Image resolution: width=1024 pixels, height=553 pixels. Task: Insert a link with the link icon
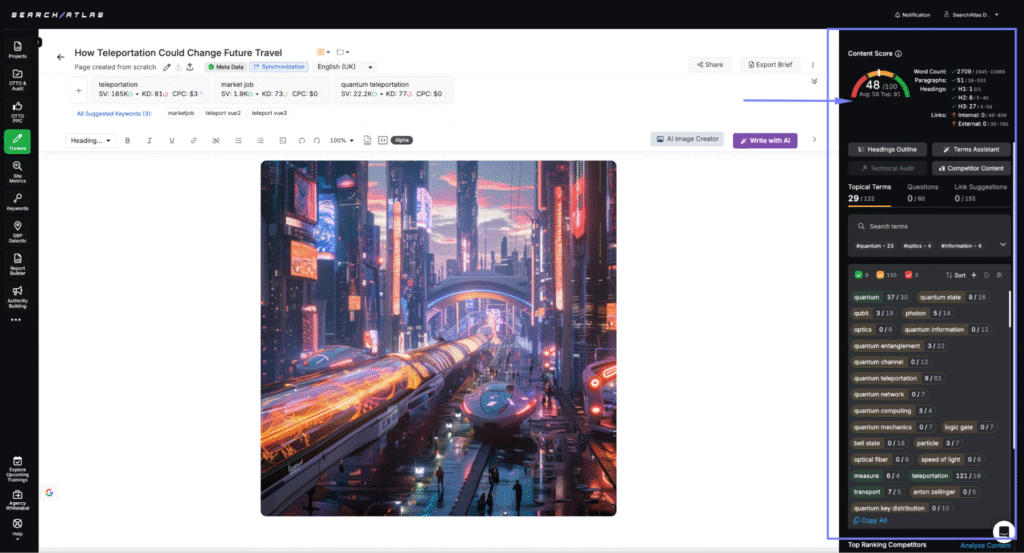click(x=194, y=140)
